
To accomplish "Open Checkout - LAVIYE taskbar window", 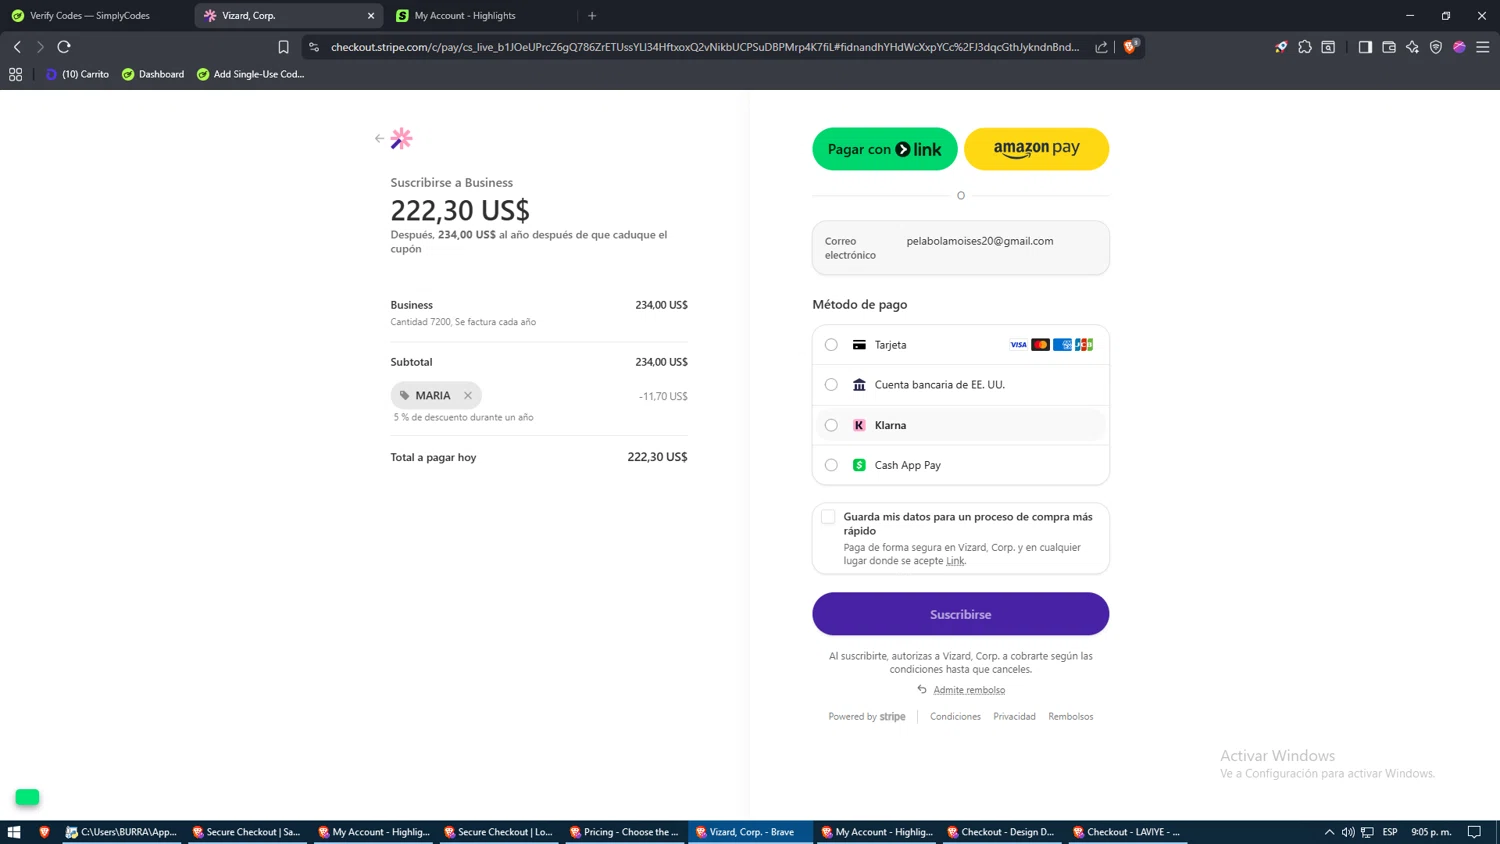I will click(x=1127, y=832).
